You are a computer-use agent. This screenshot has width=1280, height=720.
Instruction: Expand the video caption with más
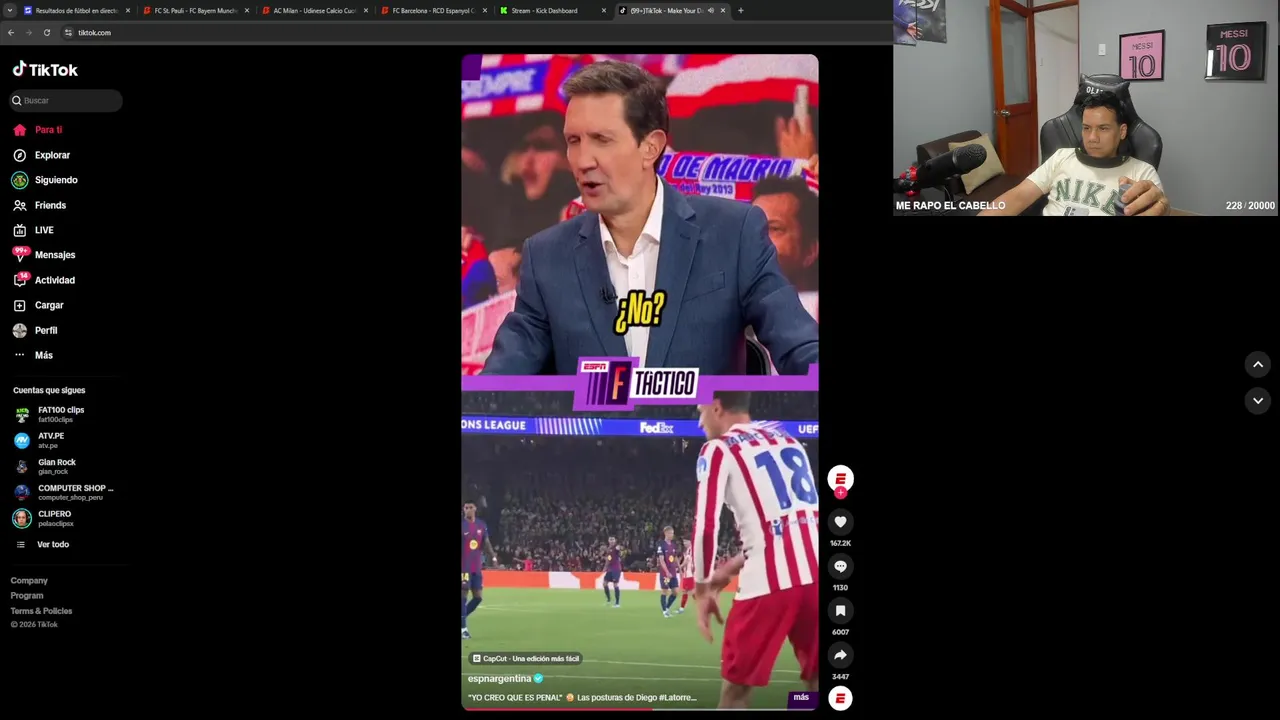(801, 697)
